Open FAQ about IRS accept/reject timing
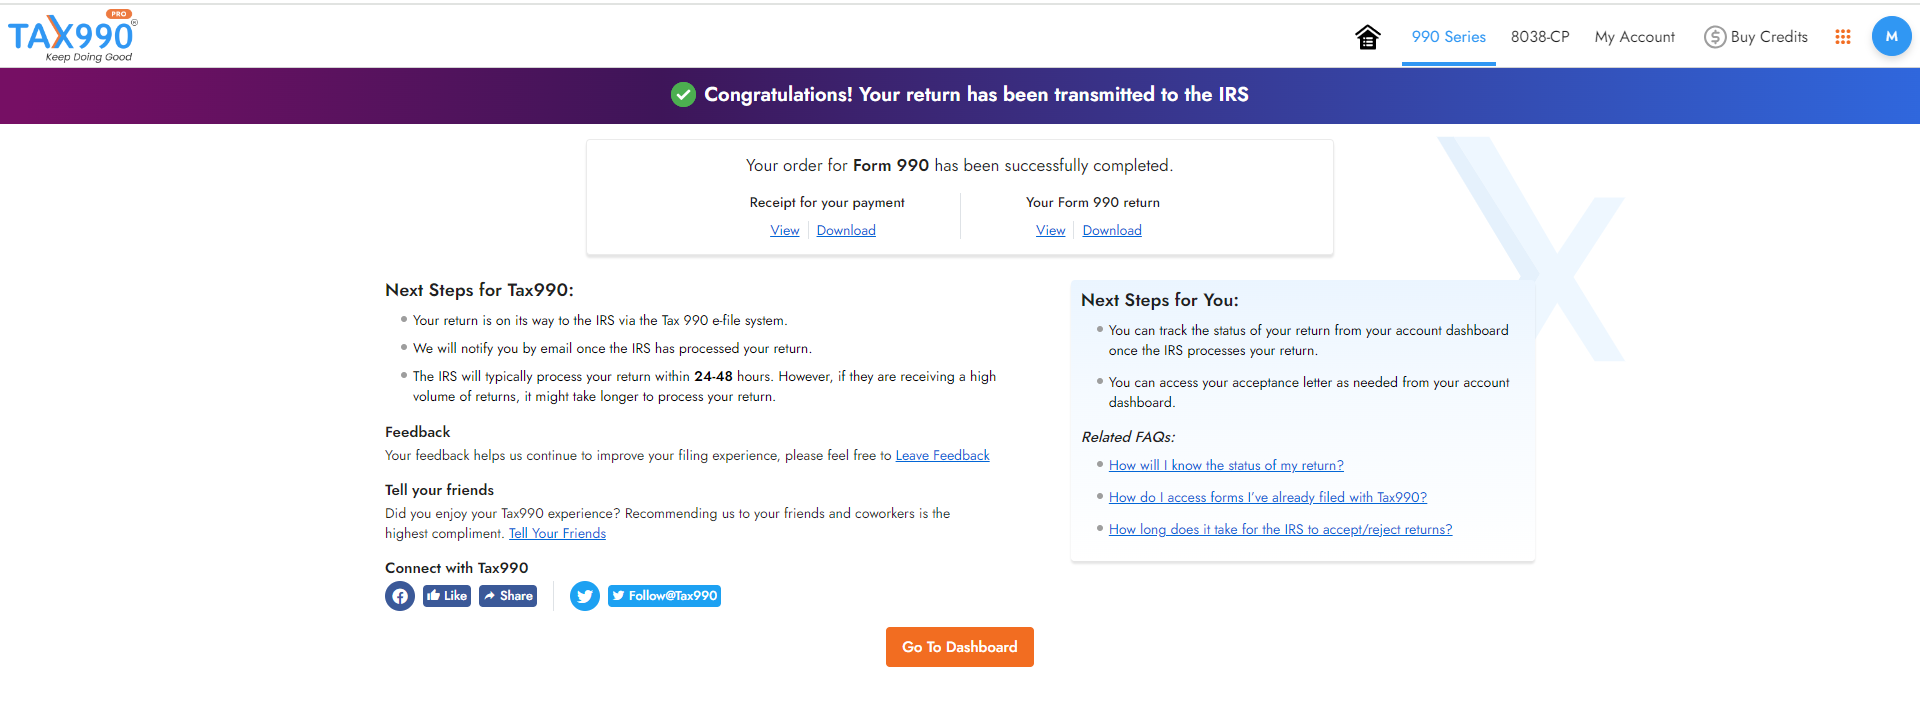1920x724 pixels. [x=1280, y=529]
